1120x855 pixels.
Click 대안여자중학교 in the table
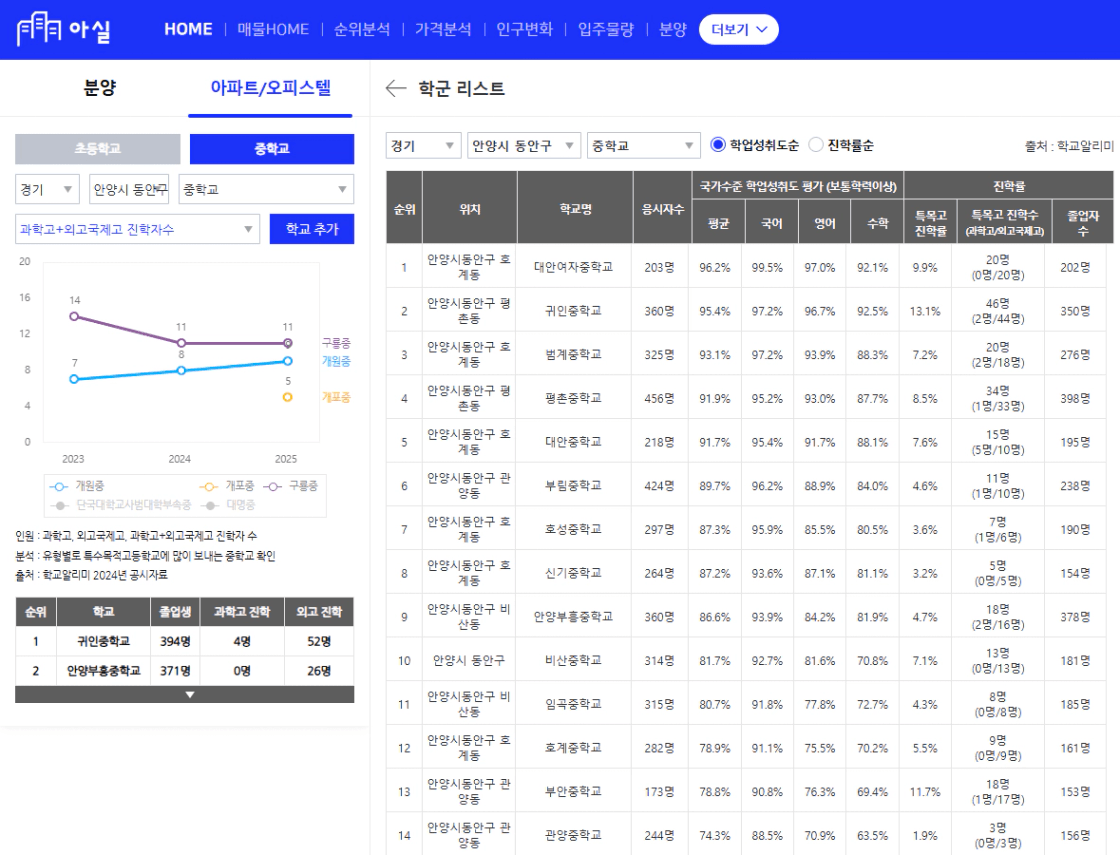point(574,267)
